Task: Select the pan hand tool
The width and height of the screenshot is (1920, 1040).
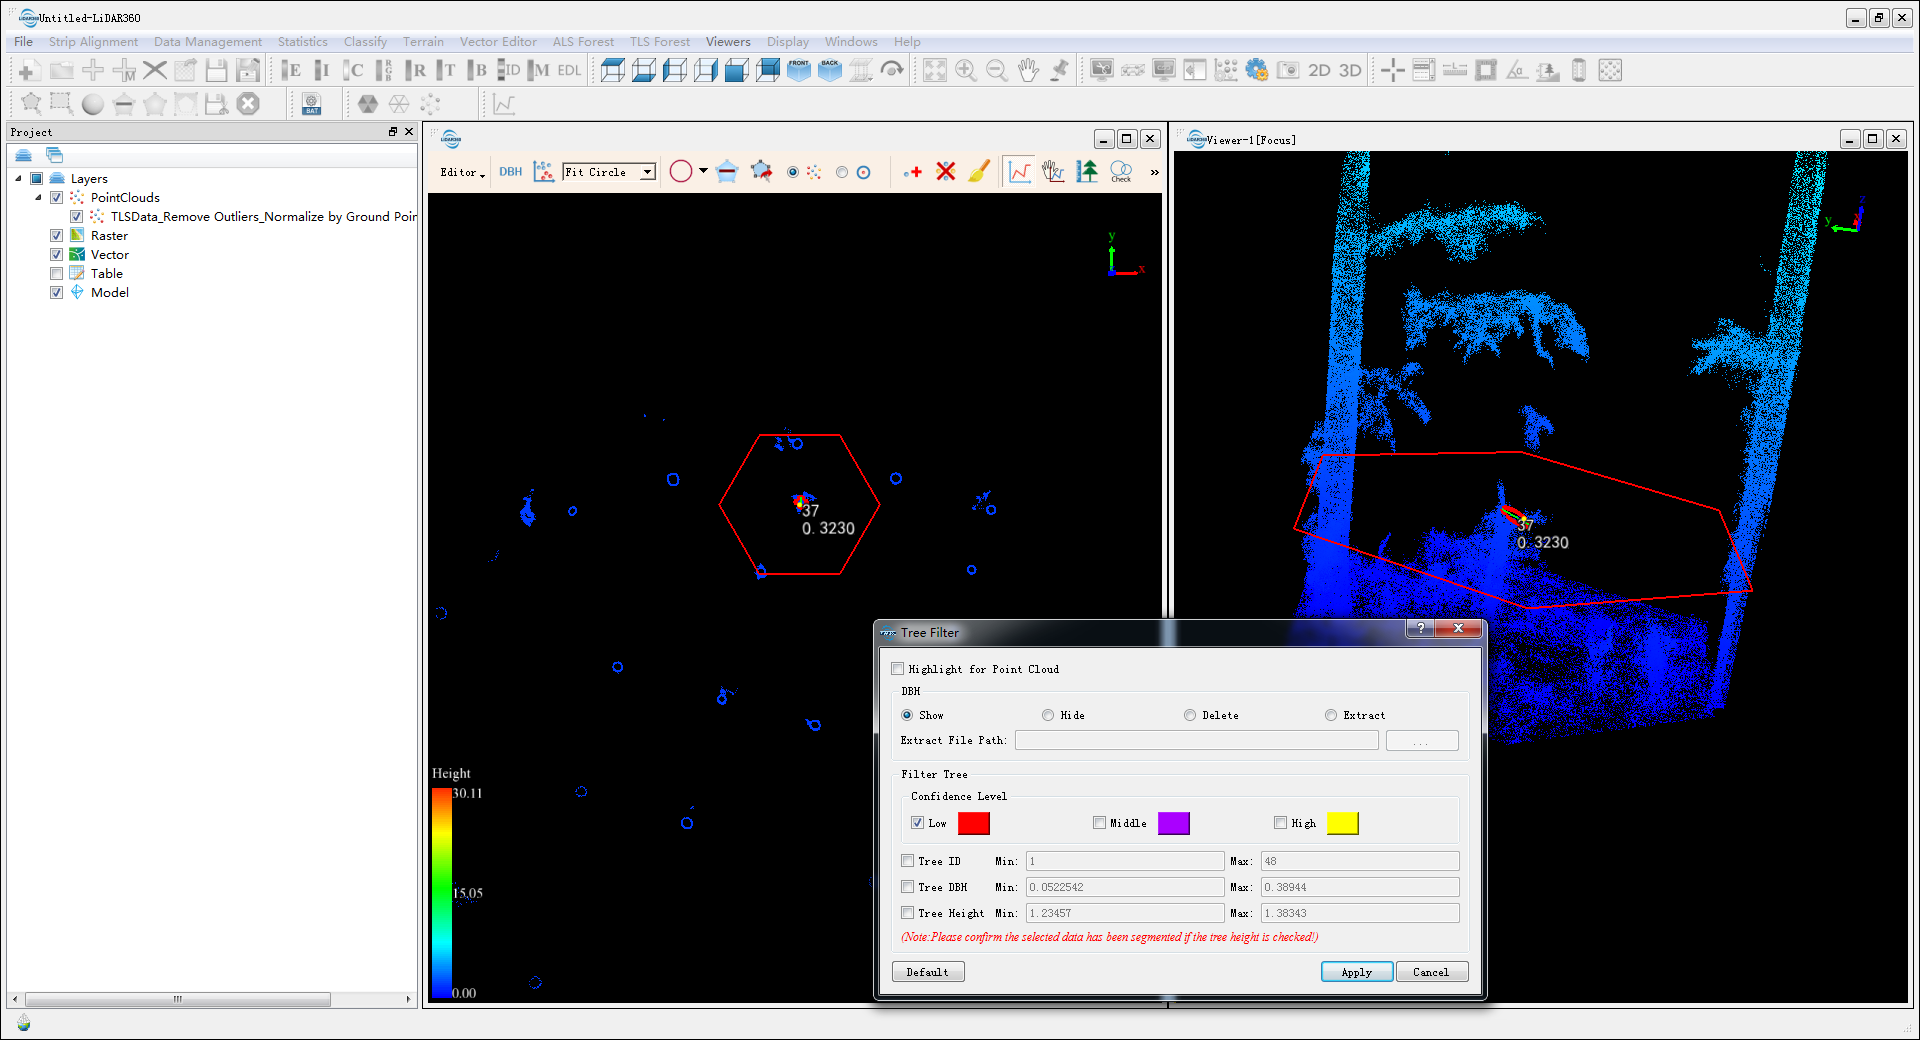Action: (x=1028, y=70)
